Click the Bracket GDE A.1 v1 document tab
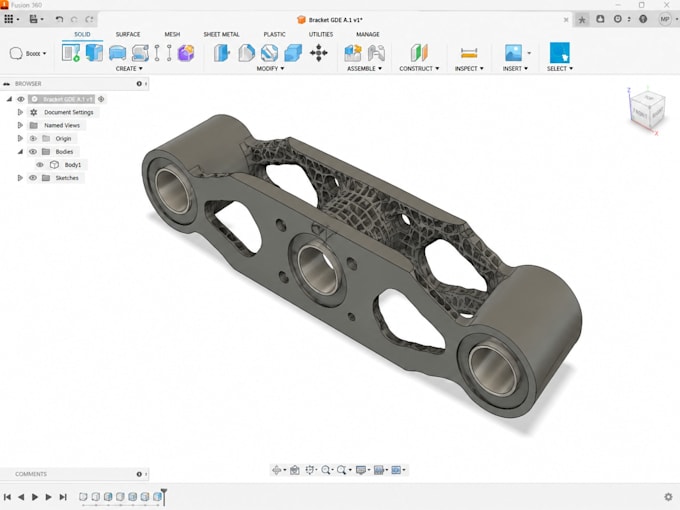Screen dimensions: 680x510 [330, 20]
